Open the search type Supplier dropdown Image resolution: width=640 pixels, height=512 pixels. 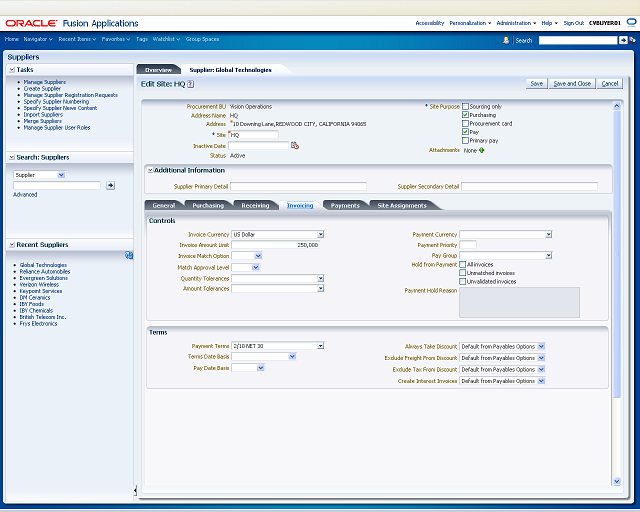point(61,175)
